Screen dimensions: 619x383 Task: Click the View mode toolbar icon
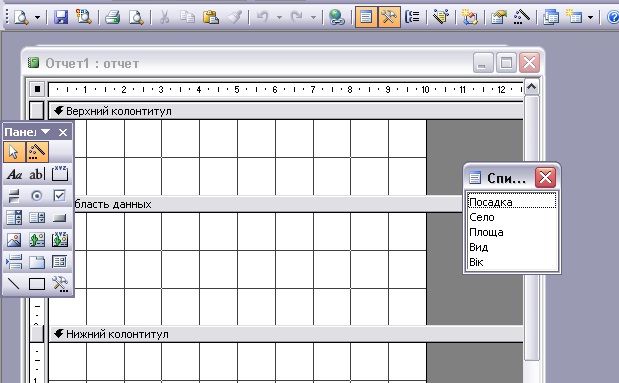pyautogui.click(x=21, y=17)
